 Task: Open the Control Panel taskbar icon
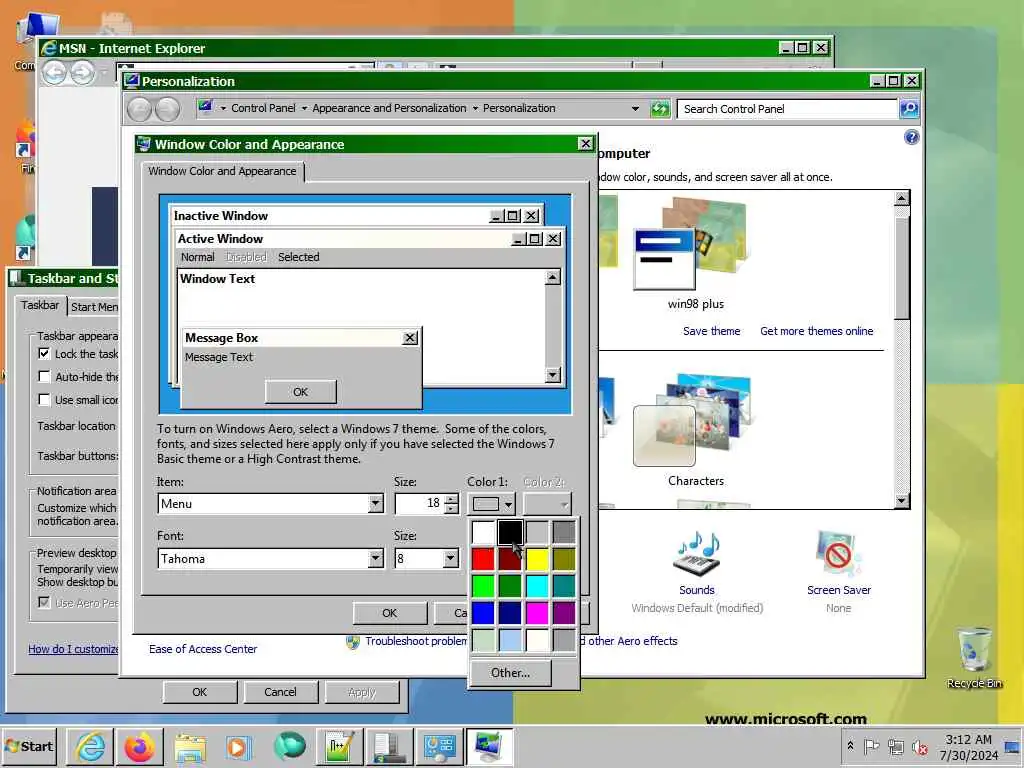(x=440, y=746)
